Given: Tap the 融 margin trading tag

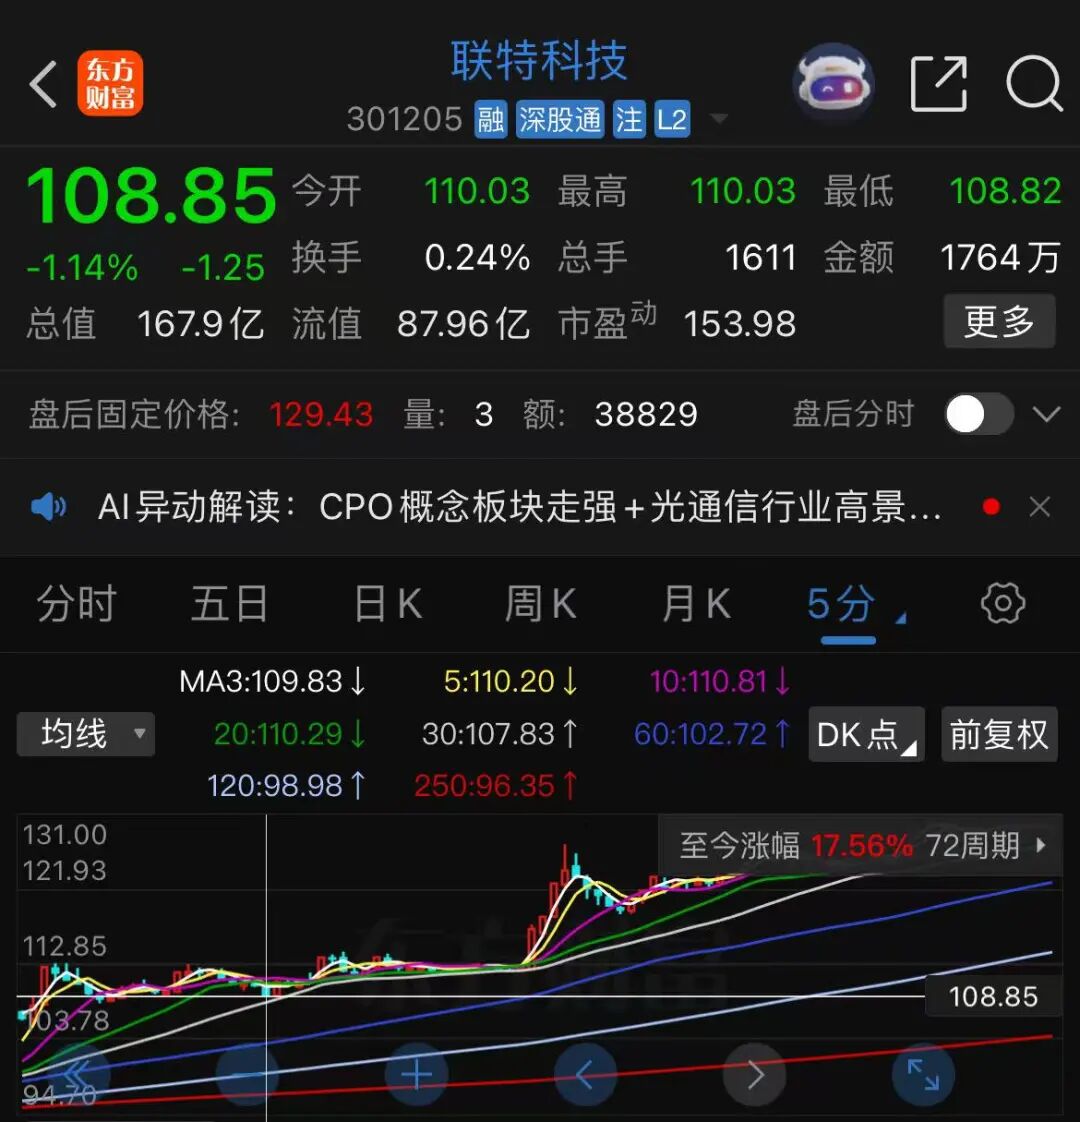Looking at the screenshot, I should (x=490, y=119).
